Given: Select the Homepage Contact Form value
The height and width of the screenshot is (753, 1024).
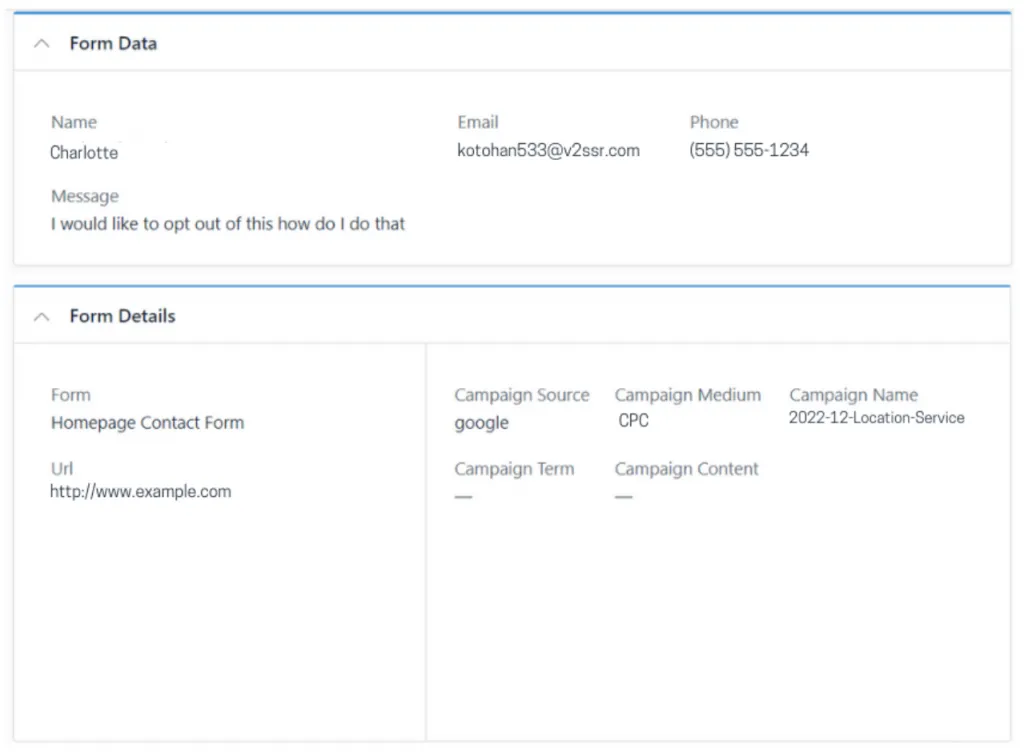Looking at the screenshot, I should [x=148, y=423].
